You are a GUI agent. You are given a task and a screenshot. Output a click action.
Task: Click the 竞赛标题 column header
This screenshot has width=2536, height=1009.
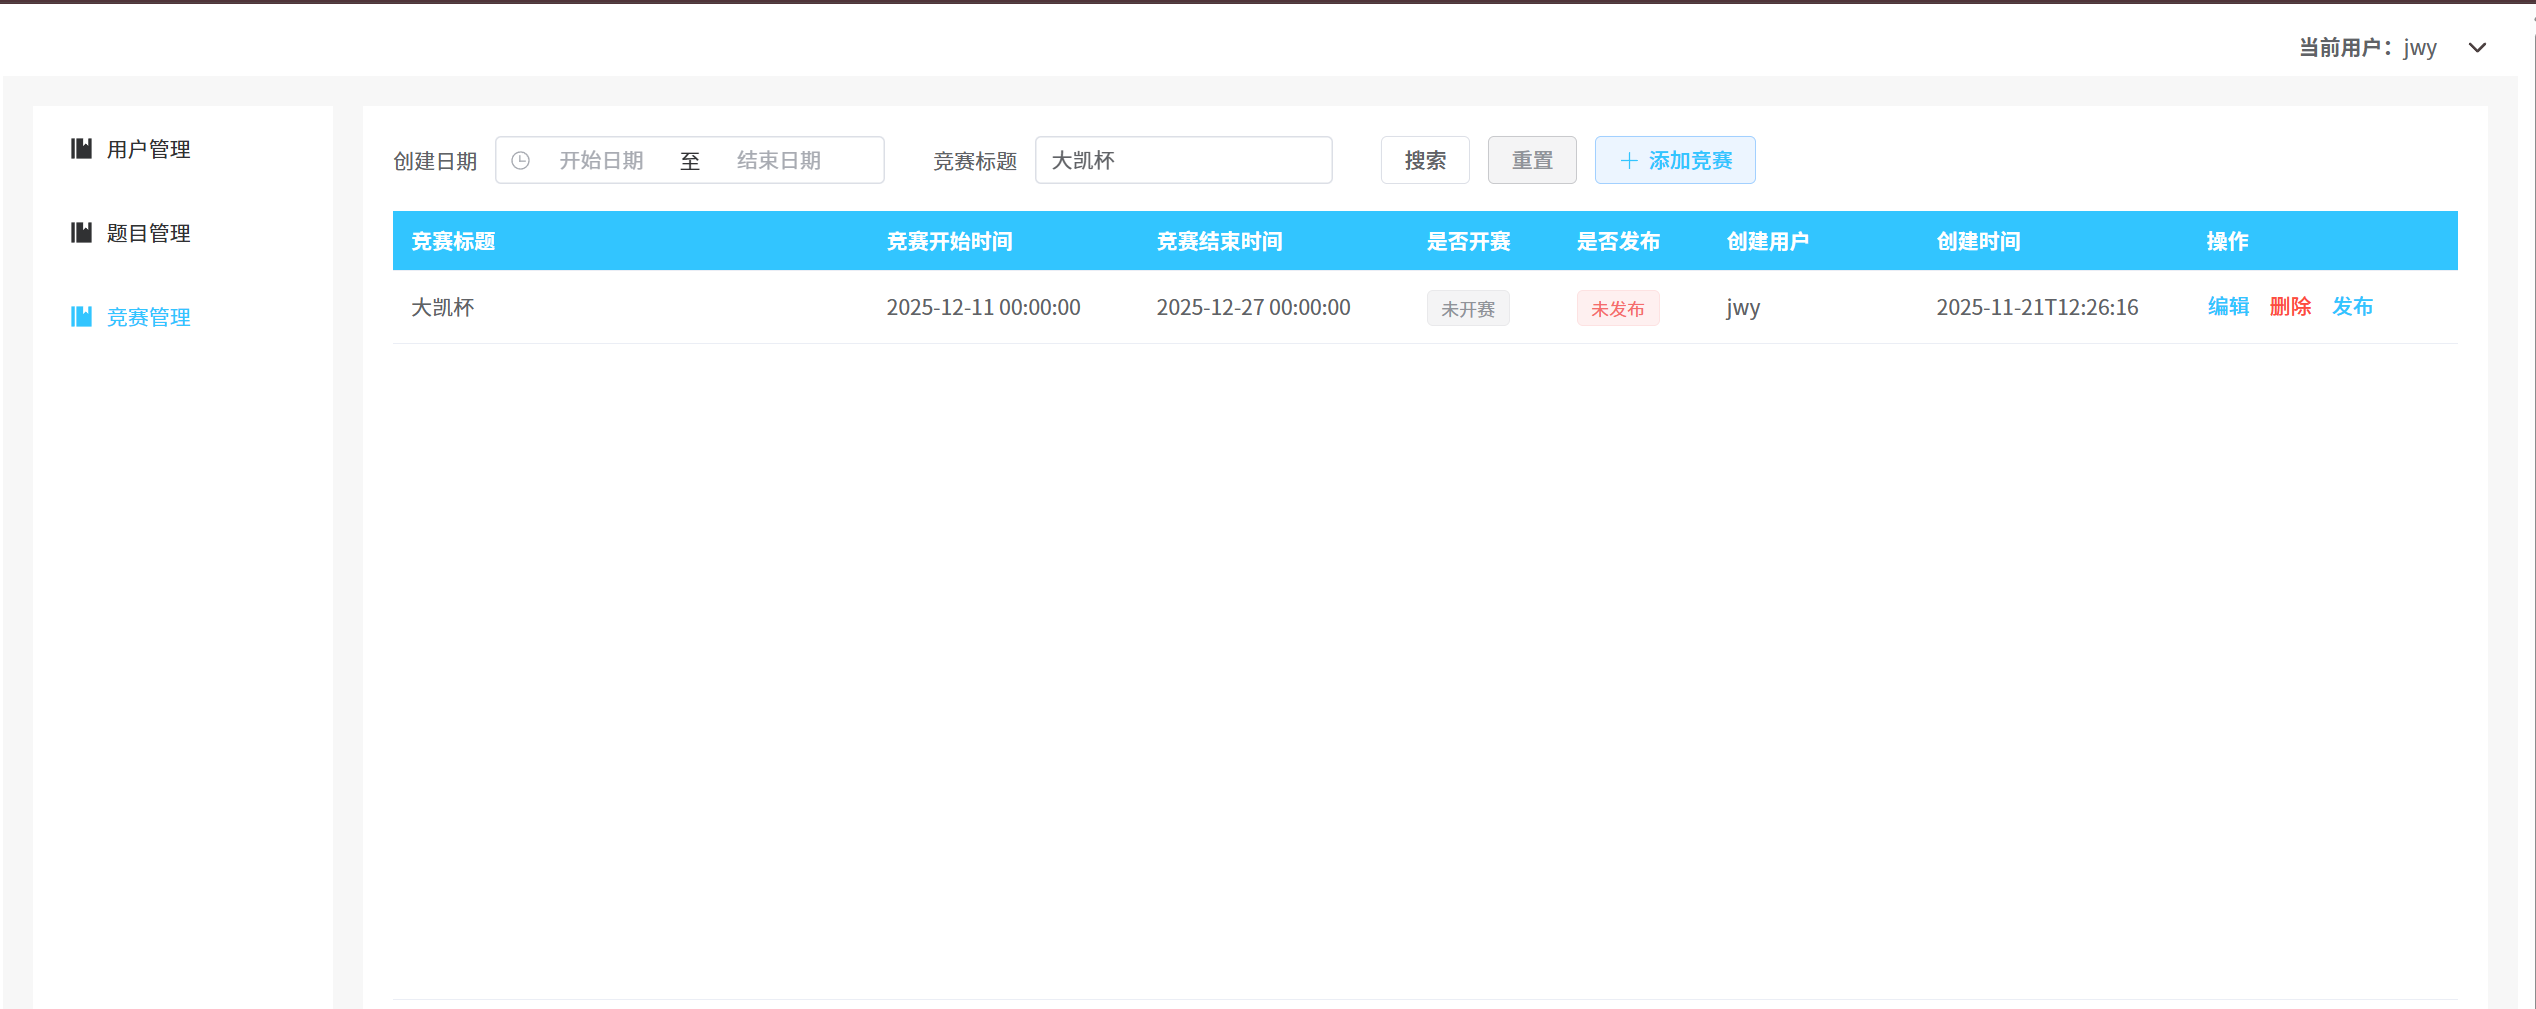pos(453,241)
